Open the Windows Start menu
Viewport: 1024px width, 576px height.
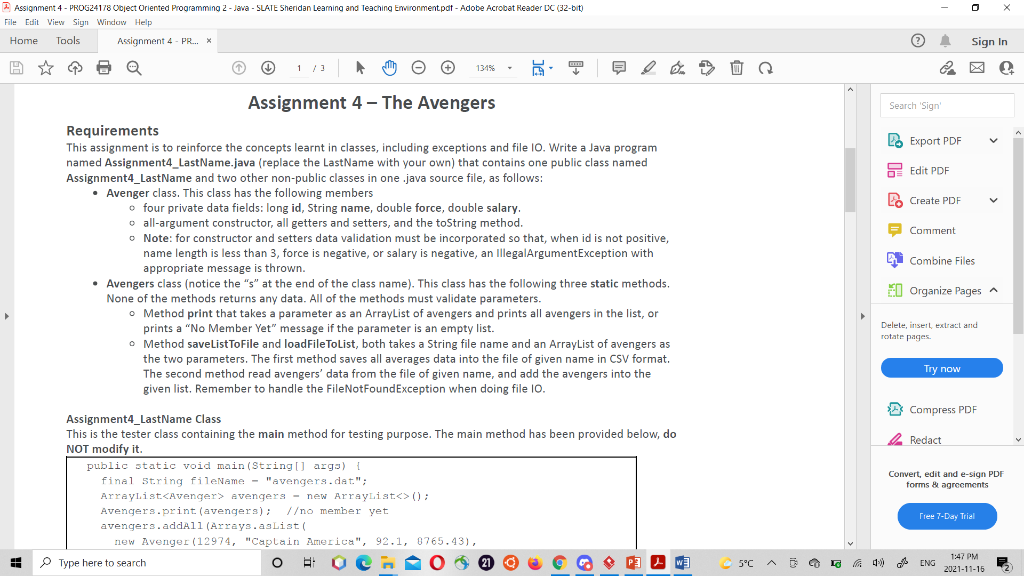[x=16, y=562]
